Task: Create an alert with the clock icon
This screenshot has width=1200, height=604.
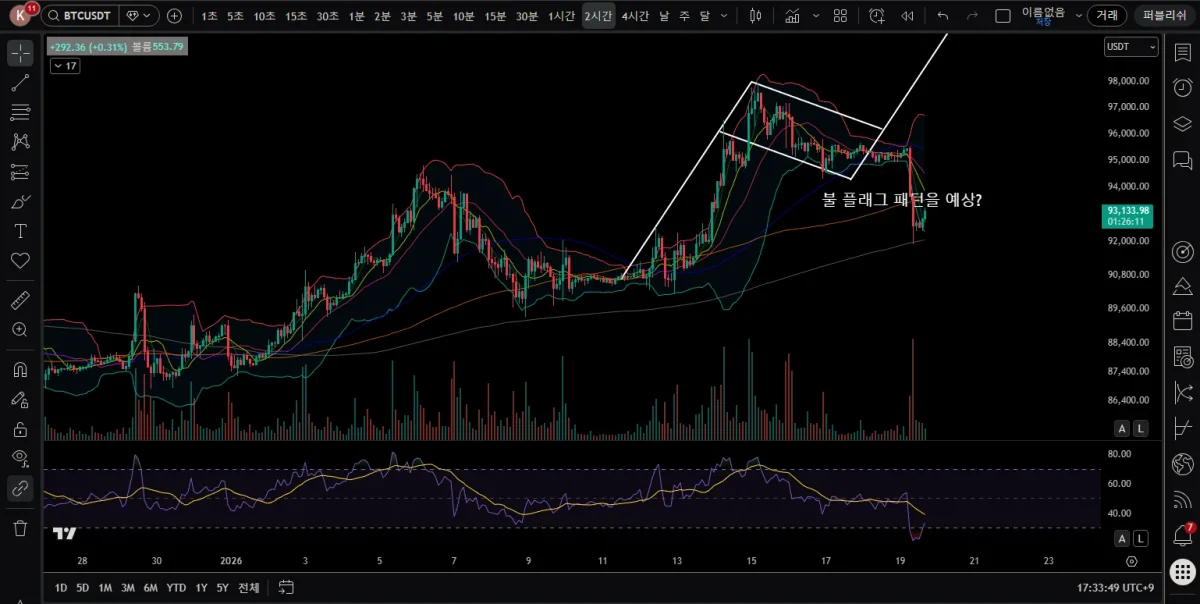Action: point(877,15)
